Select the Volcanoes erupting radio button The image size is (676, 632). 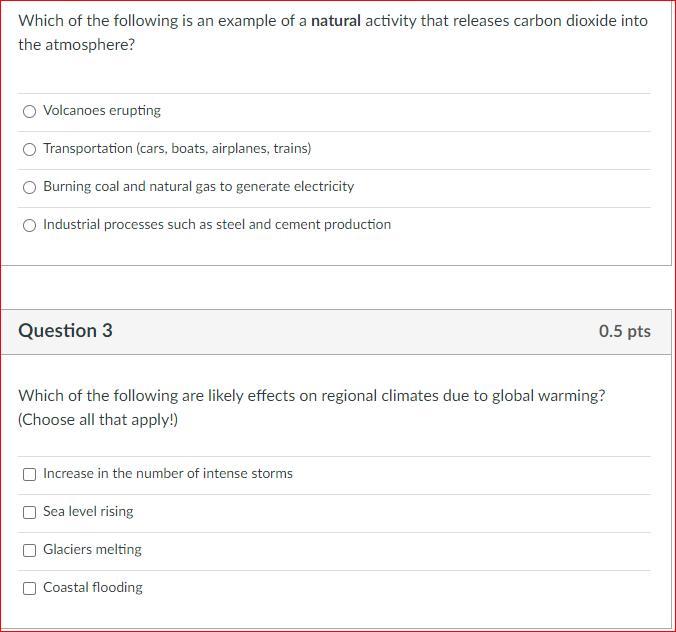30,111
